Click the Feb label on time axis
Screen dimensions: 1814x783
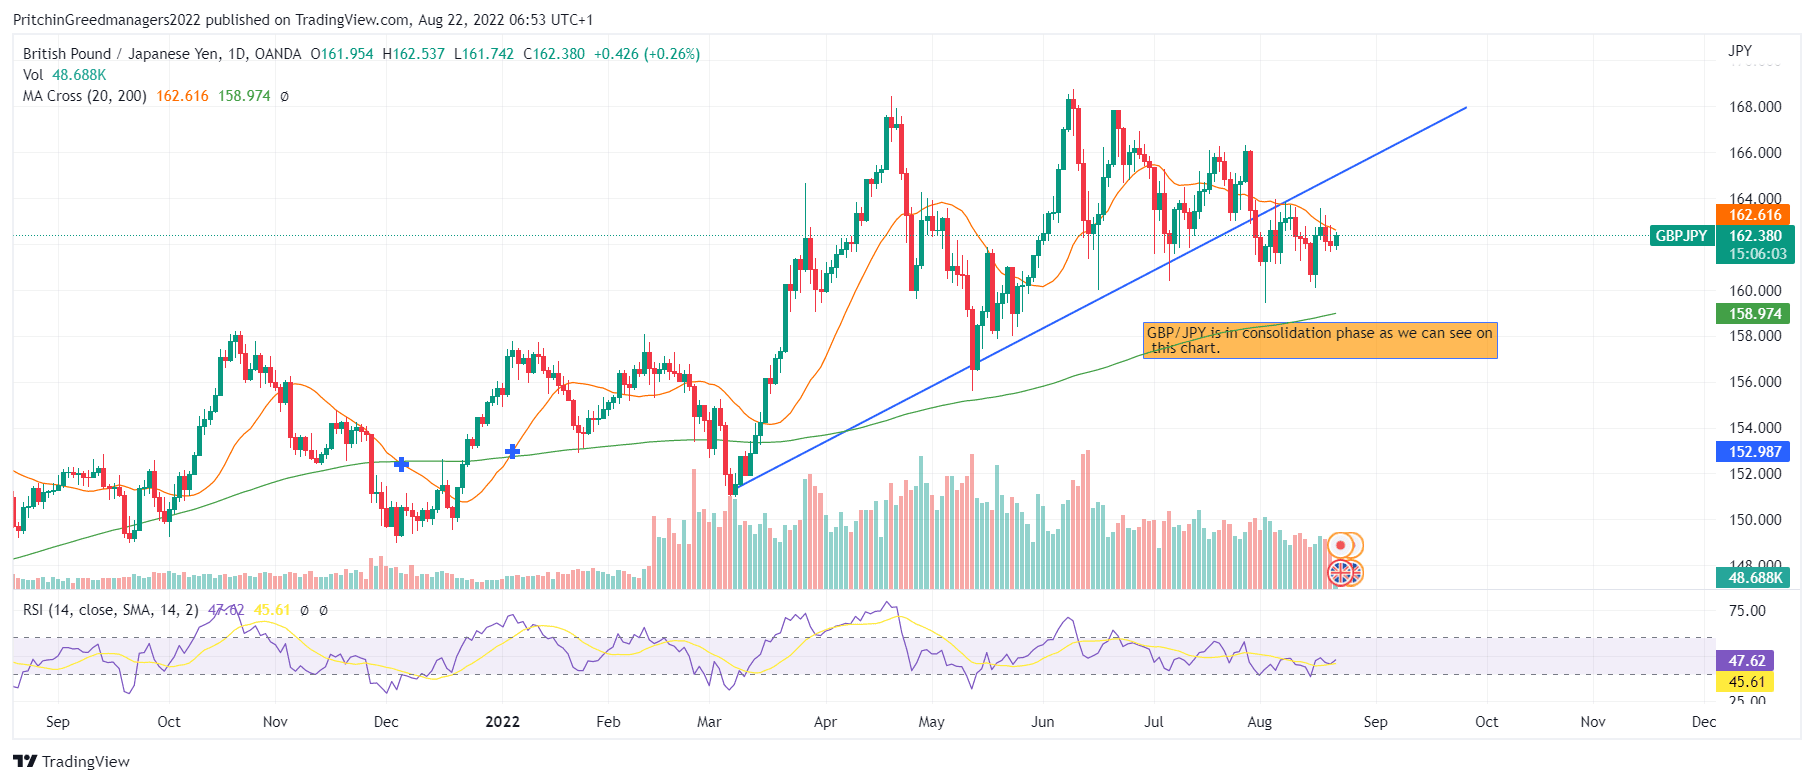point(608,722)
